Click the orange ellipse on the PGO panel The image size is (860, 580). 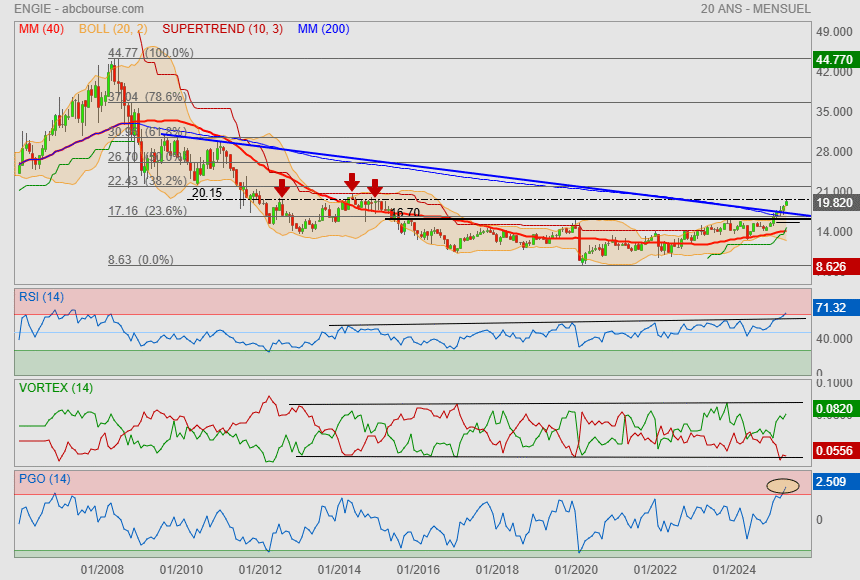click(783, 486)
